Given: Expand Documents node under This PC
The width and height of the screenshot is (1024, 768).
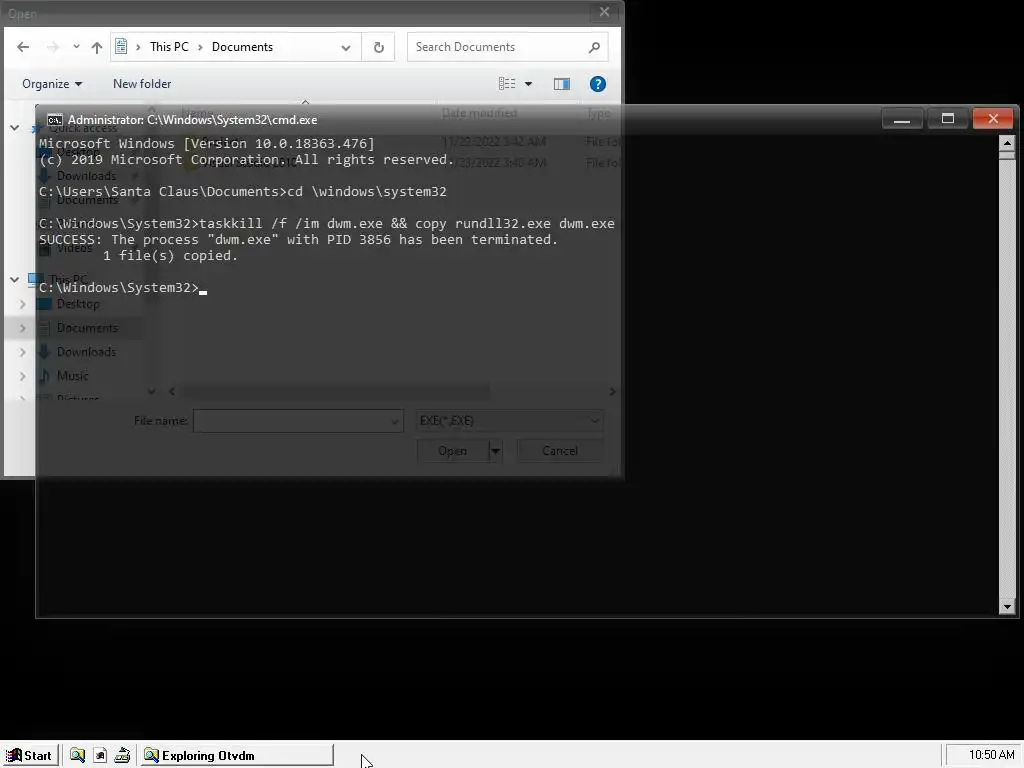Looking at the screenshot, I should pyautogui.click(x=22, y=328).
